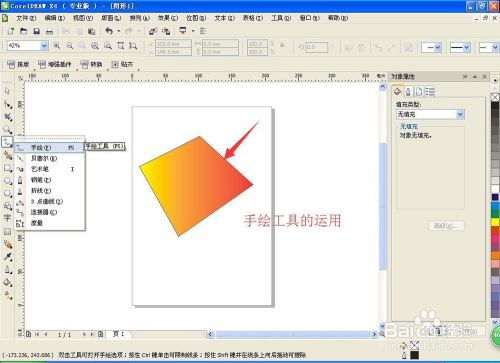Select the Zoom tool in toolbox
This screenshot has width=500, height=363.
coord(7,129)
